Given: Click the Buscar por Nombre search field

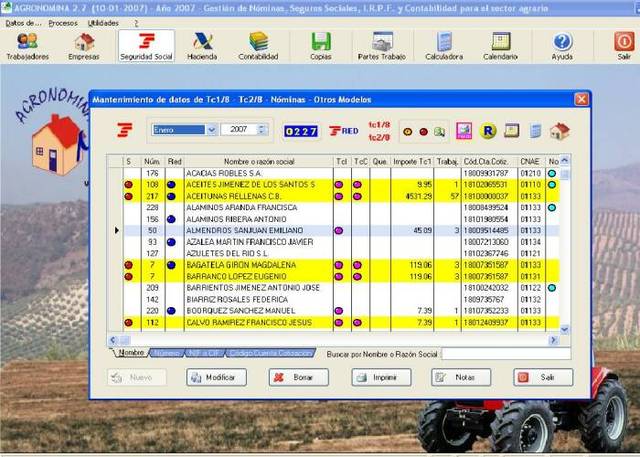Looking at the screenshot, I should (506, 354).
